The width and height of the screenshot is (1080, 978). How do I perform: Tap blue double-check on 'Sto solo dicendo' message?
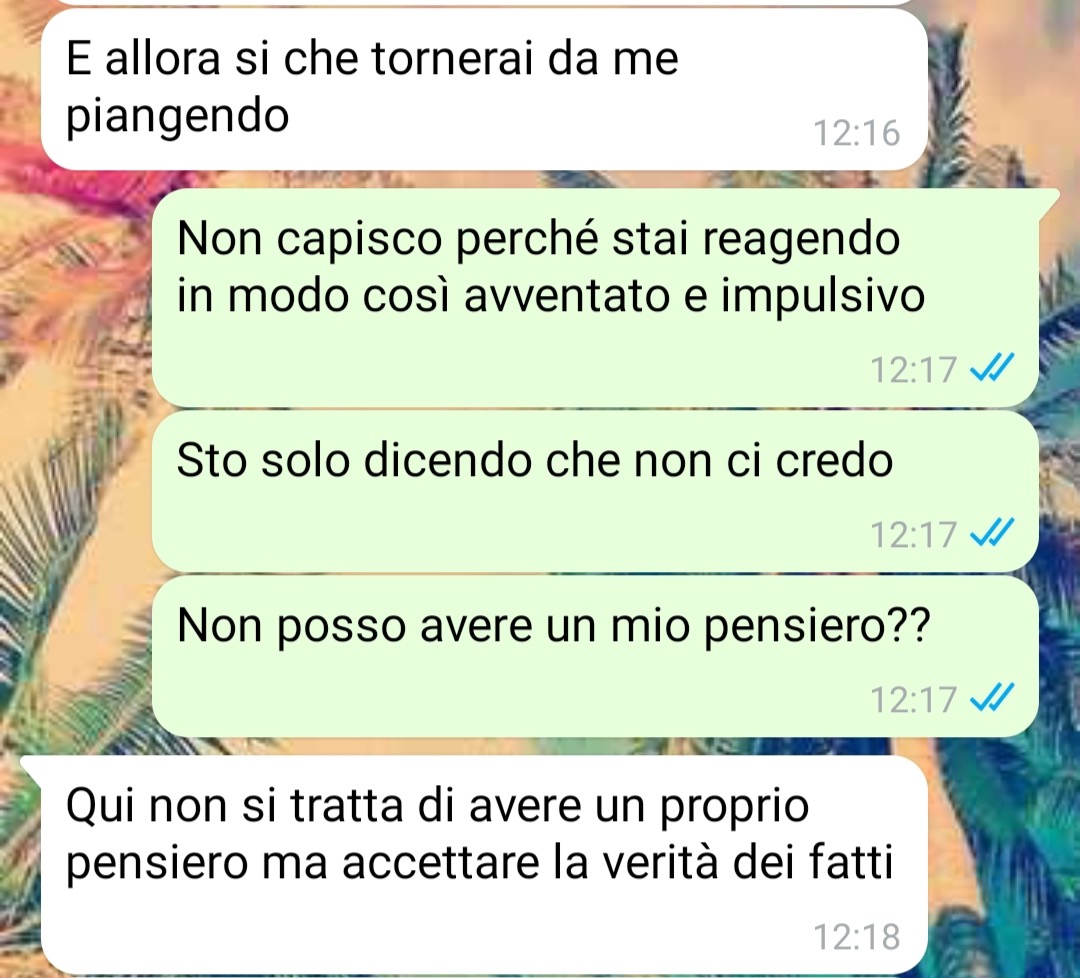992,532
